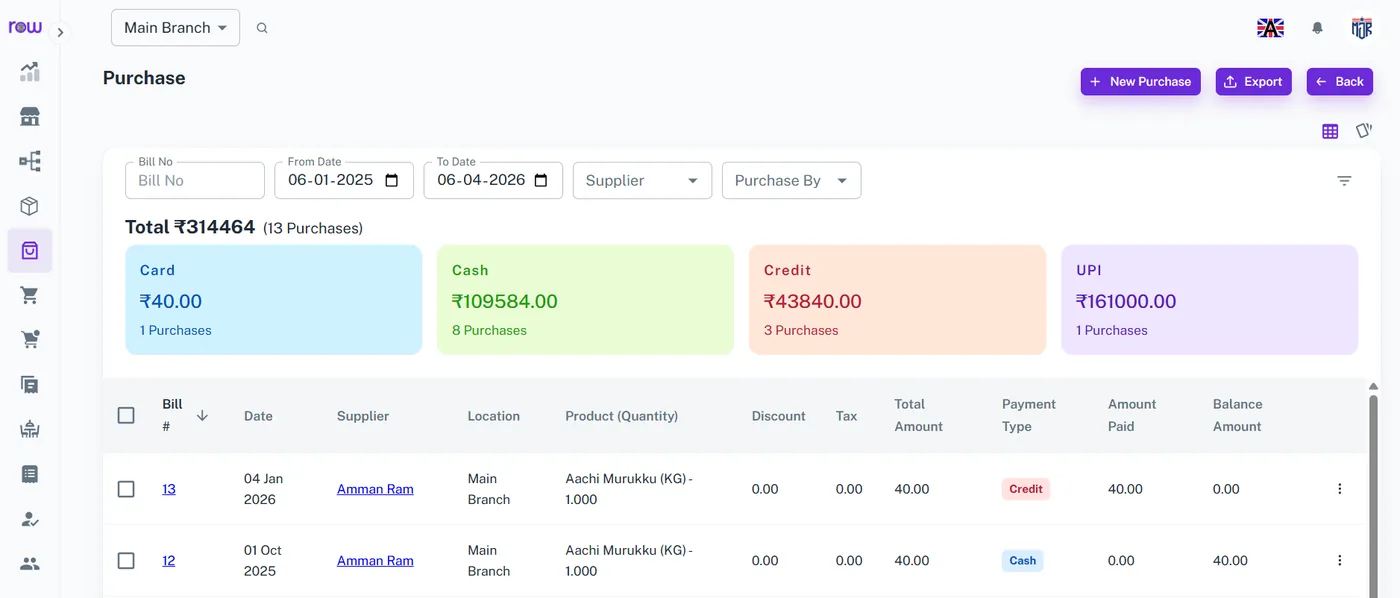Open the analytics chart sidebar icon
Image resolution: width=1400 pixels, height=598 pixels.
tap(30, 72)
